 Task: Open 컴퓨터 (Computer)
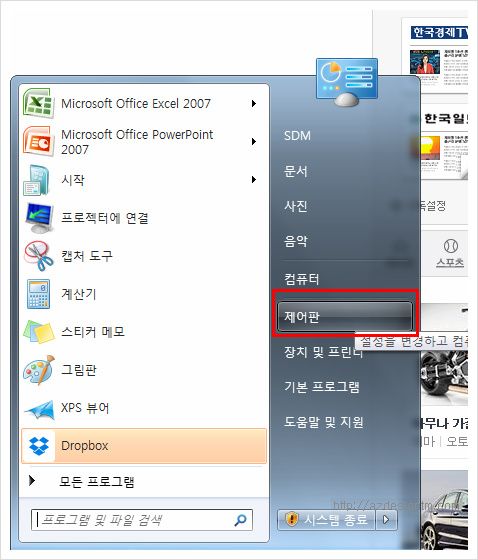click(x=302, y=279)
